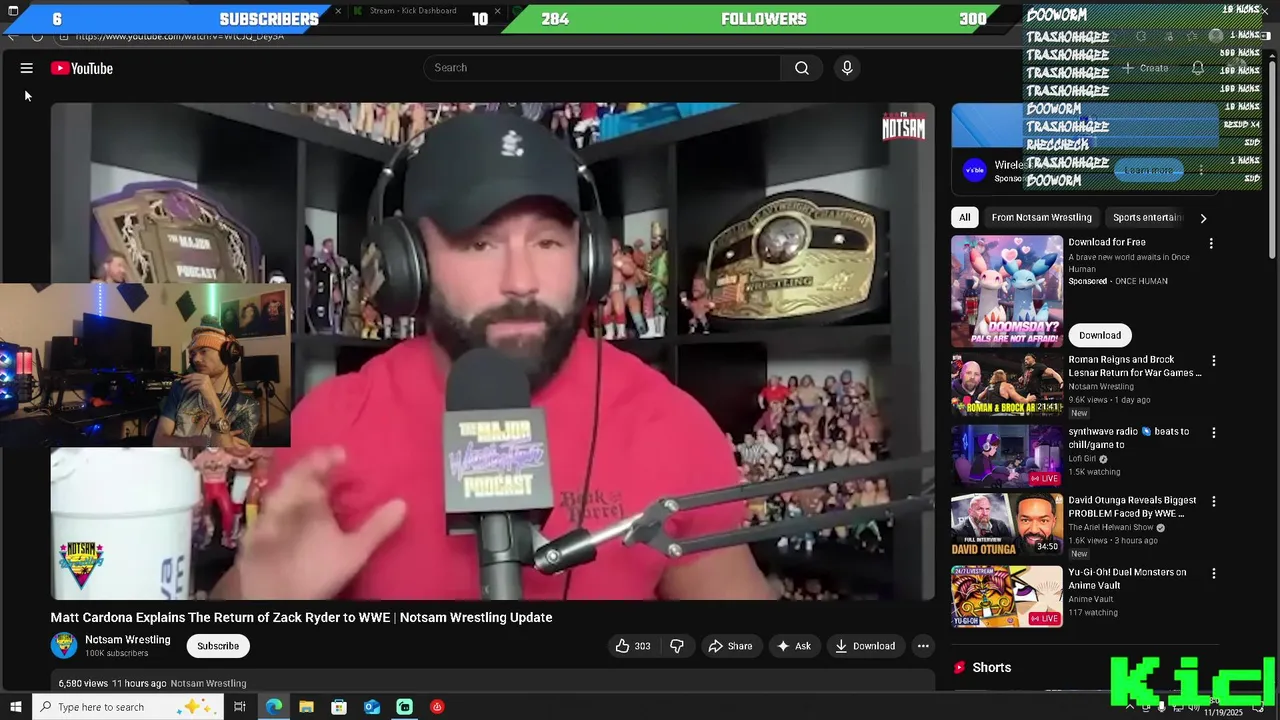Image resolution: width=1280 pixels, height=720 pixels.
Task: Click The Ariel Helwani Show channel name
Action: (x=1110, y=527)
